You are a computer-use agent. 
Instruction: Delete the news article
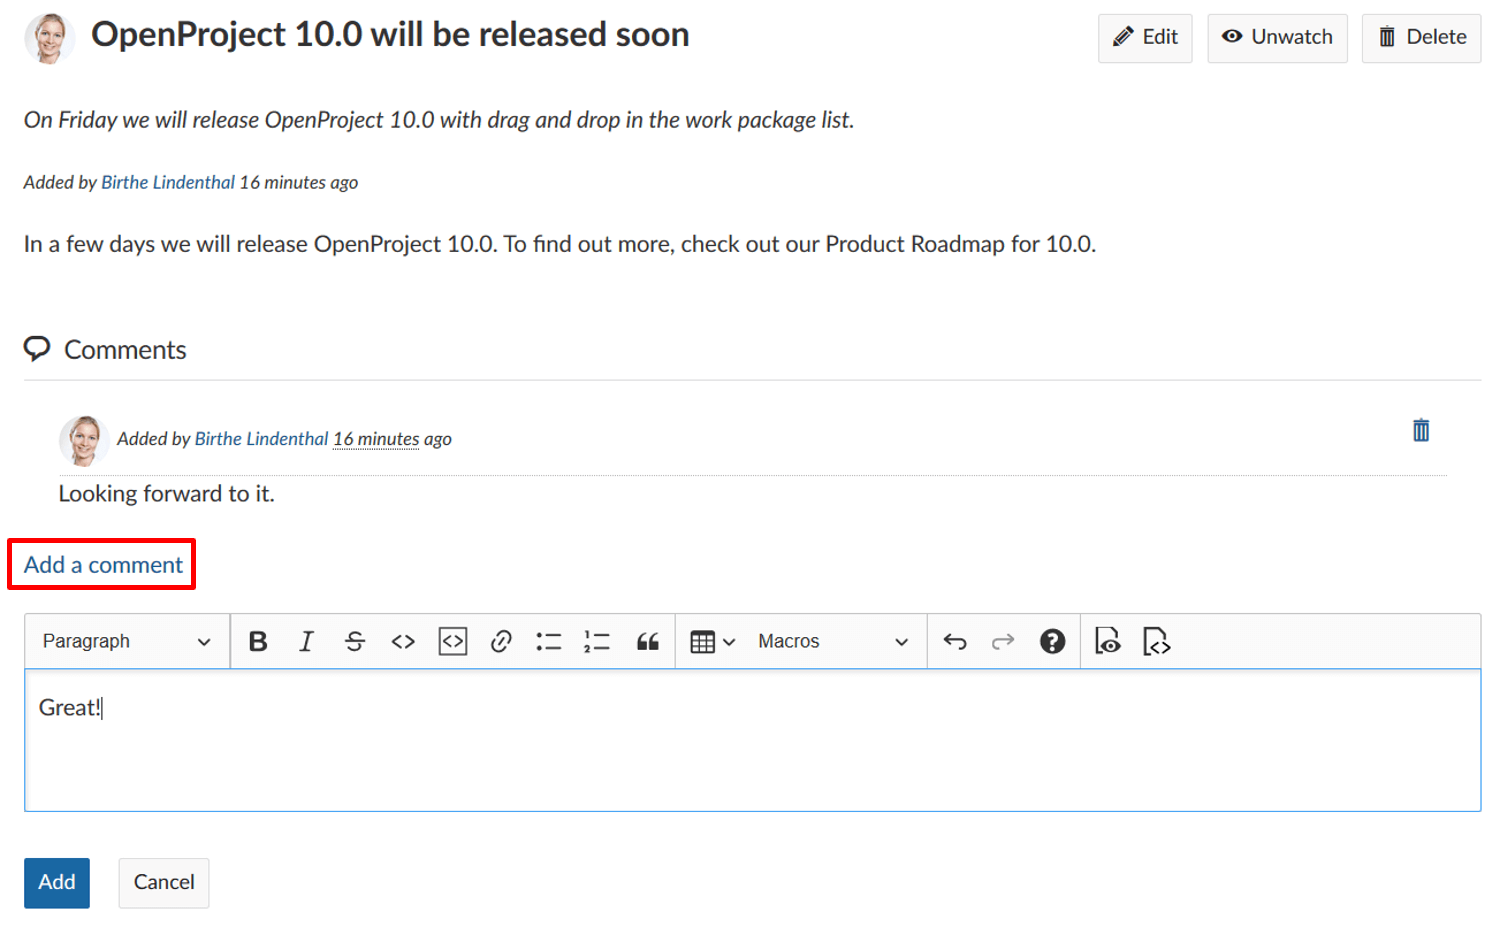pyautogui.click(x=1421, y=38)
